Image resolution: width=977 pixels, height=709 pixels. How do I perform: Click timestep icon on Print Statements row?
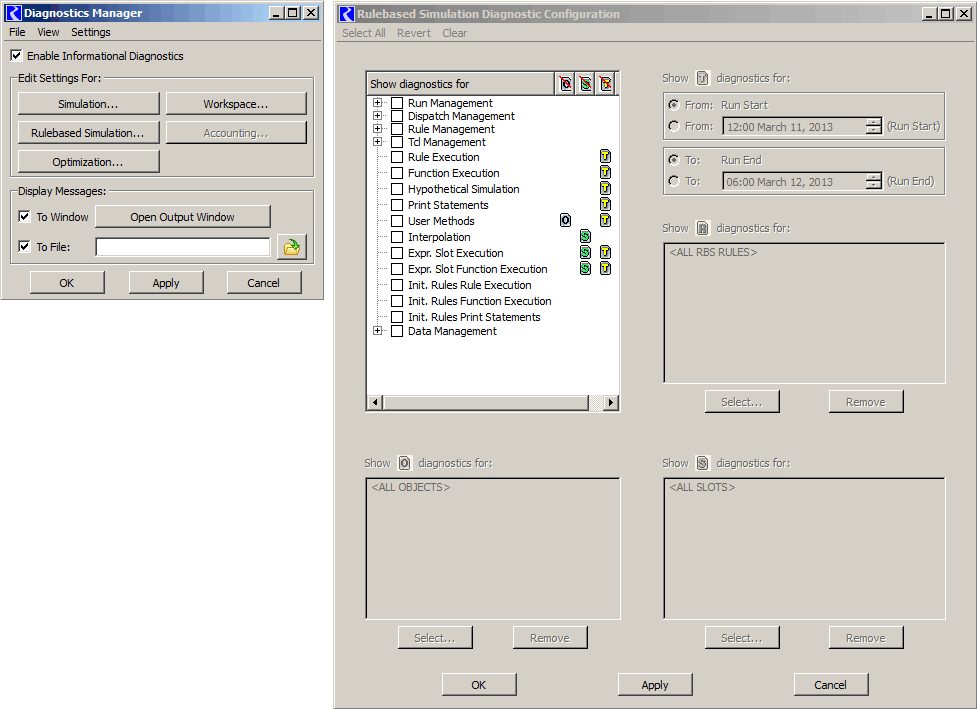pyautogui.click(x=605, y=204)
